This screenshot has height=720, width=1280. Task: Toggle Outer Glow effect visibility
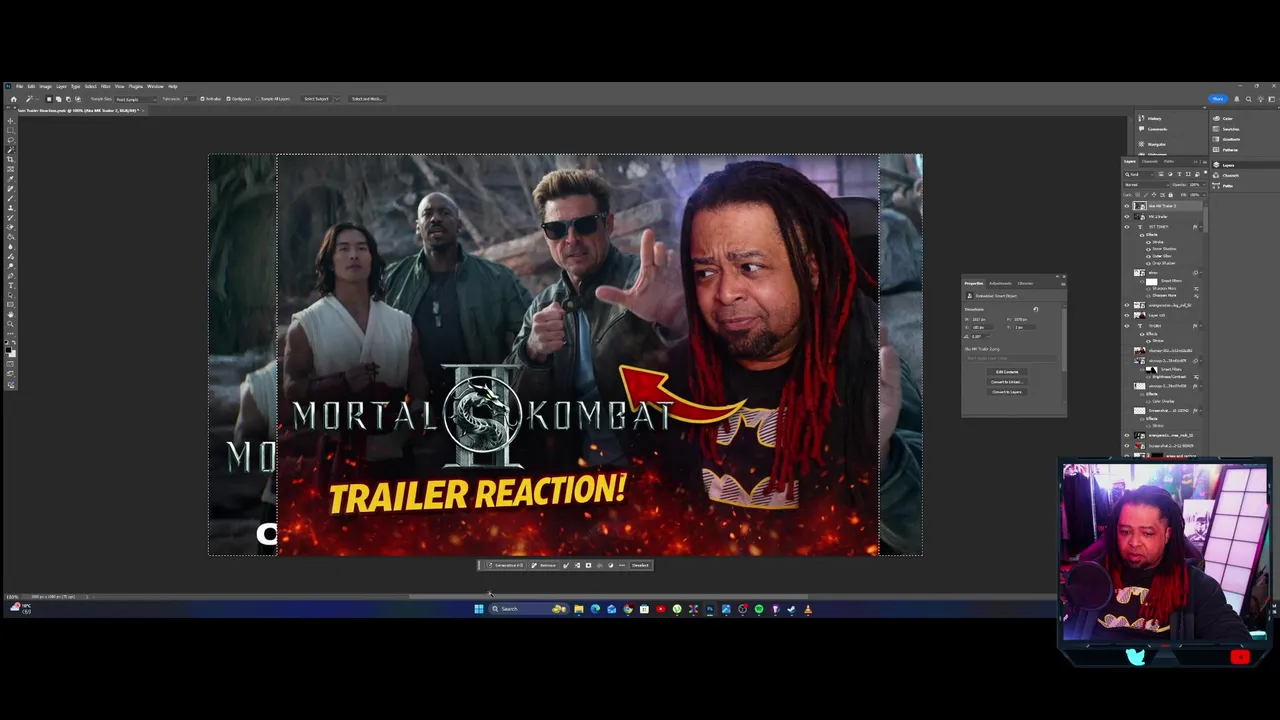tap(1148, 256)
